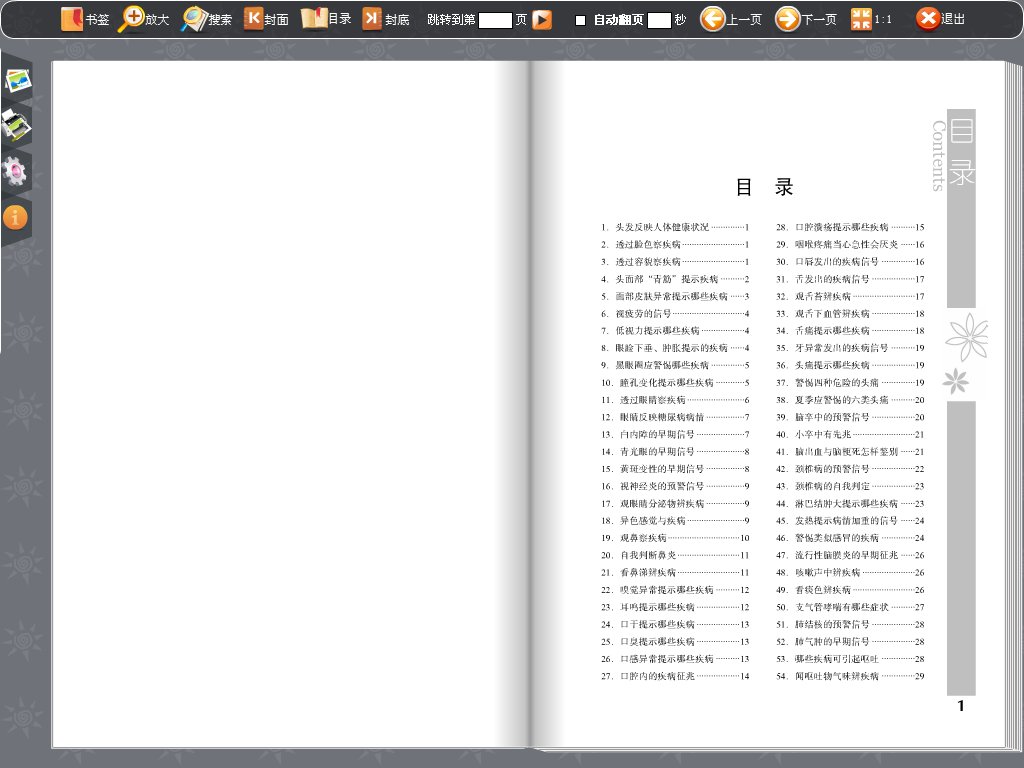
Task: Click entry 45 发热提示病情加重的信号
Action: 850,520
